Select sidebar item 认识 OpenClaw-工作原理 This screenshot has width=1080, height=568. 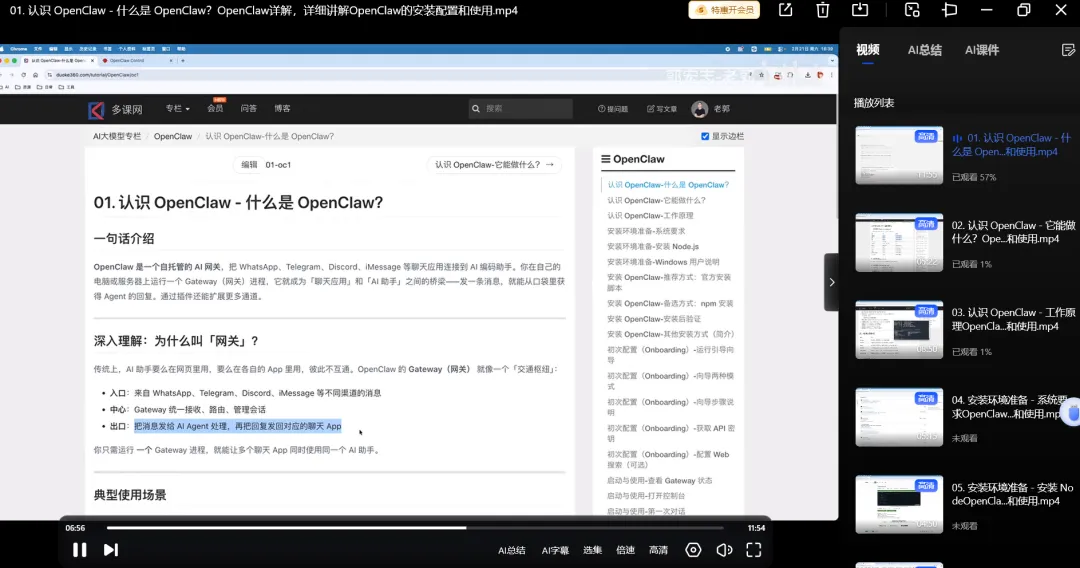point(650,215)
